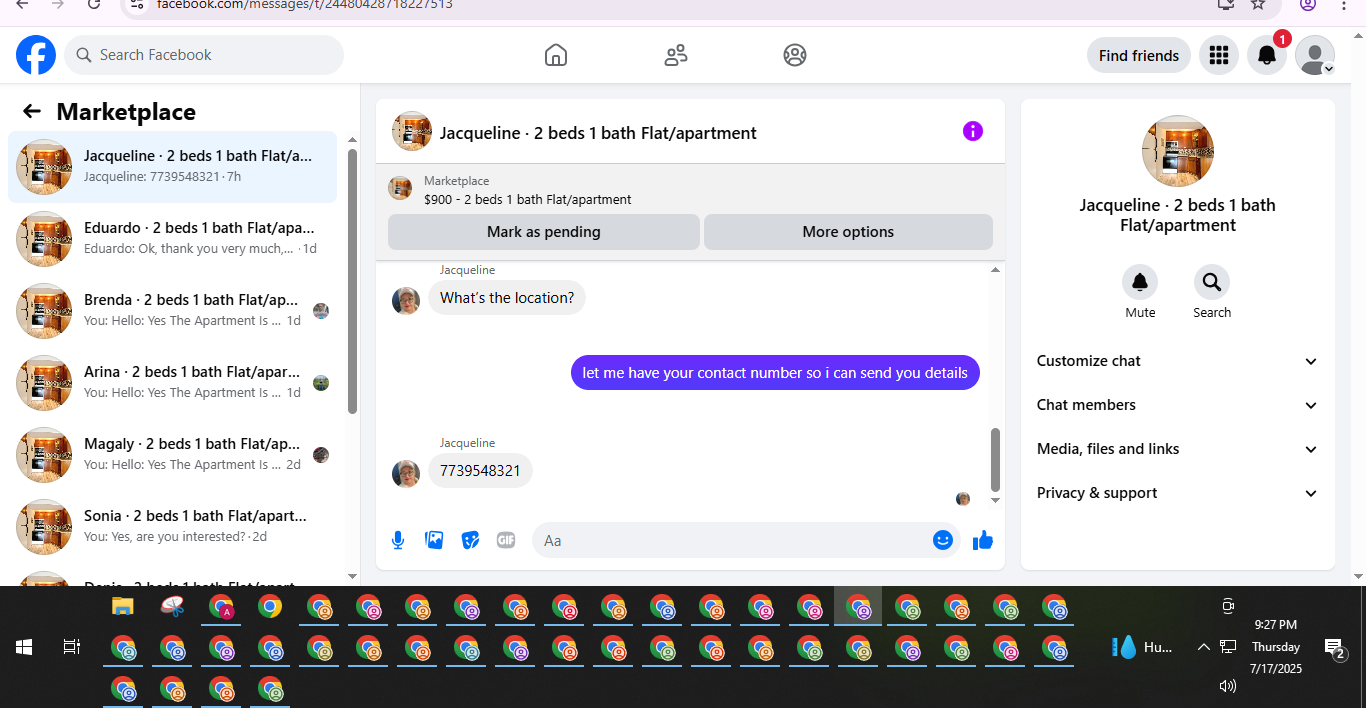Show hidden tray icons chevron
The height and width of the screenshot is (708, 1366).
pos(1204,647)
